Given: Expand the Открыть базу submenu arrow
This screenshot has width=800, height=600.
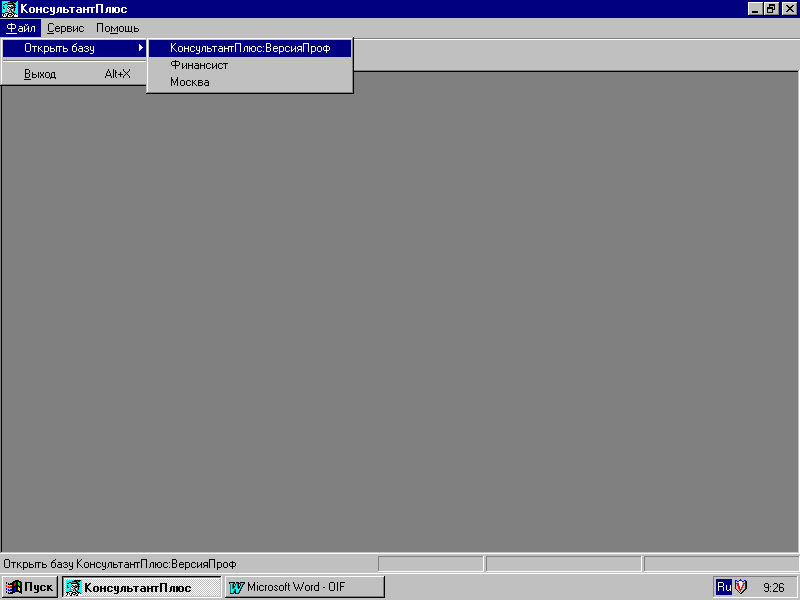Looking at the screenshot, I should pyautogui.click(x=141, y=48).
